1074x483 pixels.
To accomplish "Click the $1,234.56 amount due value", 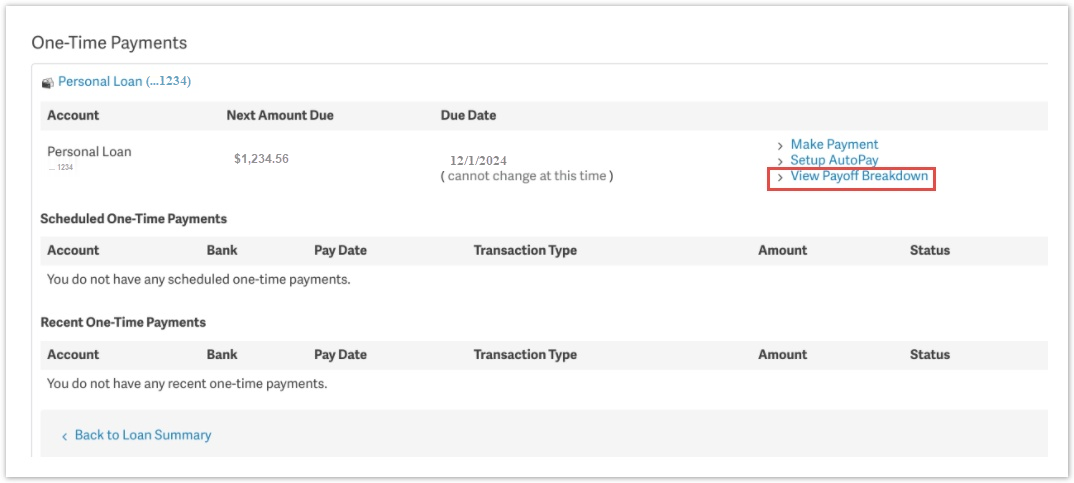I will (x=261, y=159).
